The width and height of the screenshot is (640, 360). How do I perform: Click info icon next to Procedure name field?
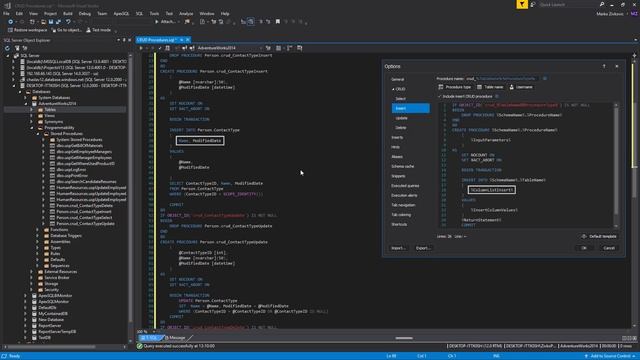544,78
